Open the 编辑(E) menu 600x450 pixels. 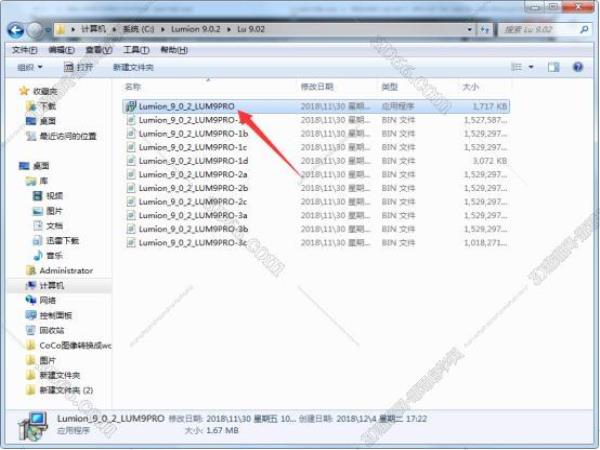point(61,50)
